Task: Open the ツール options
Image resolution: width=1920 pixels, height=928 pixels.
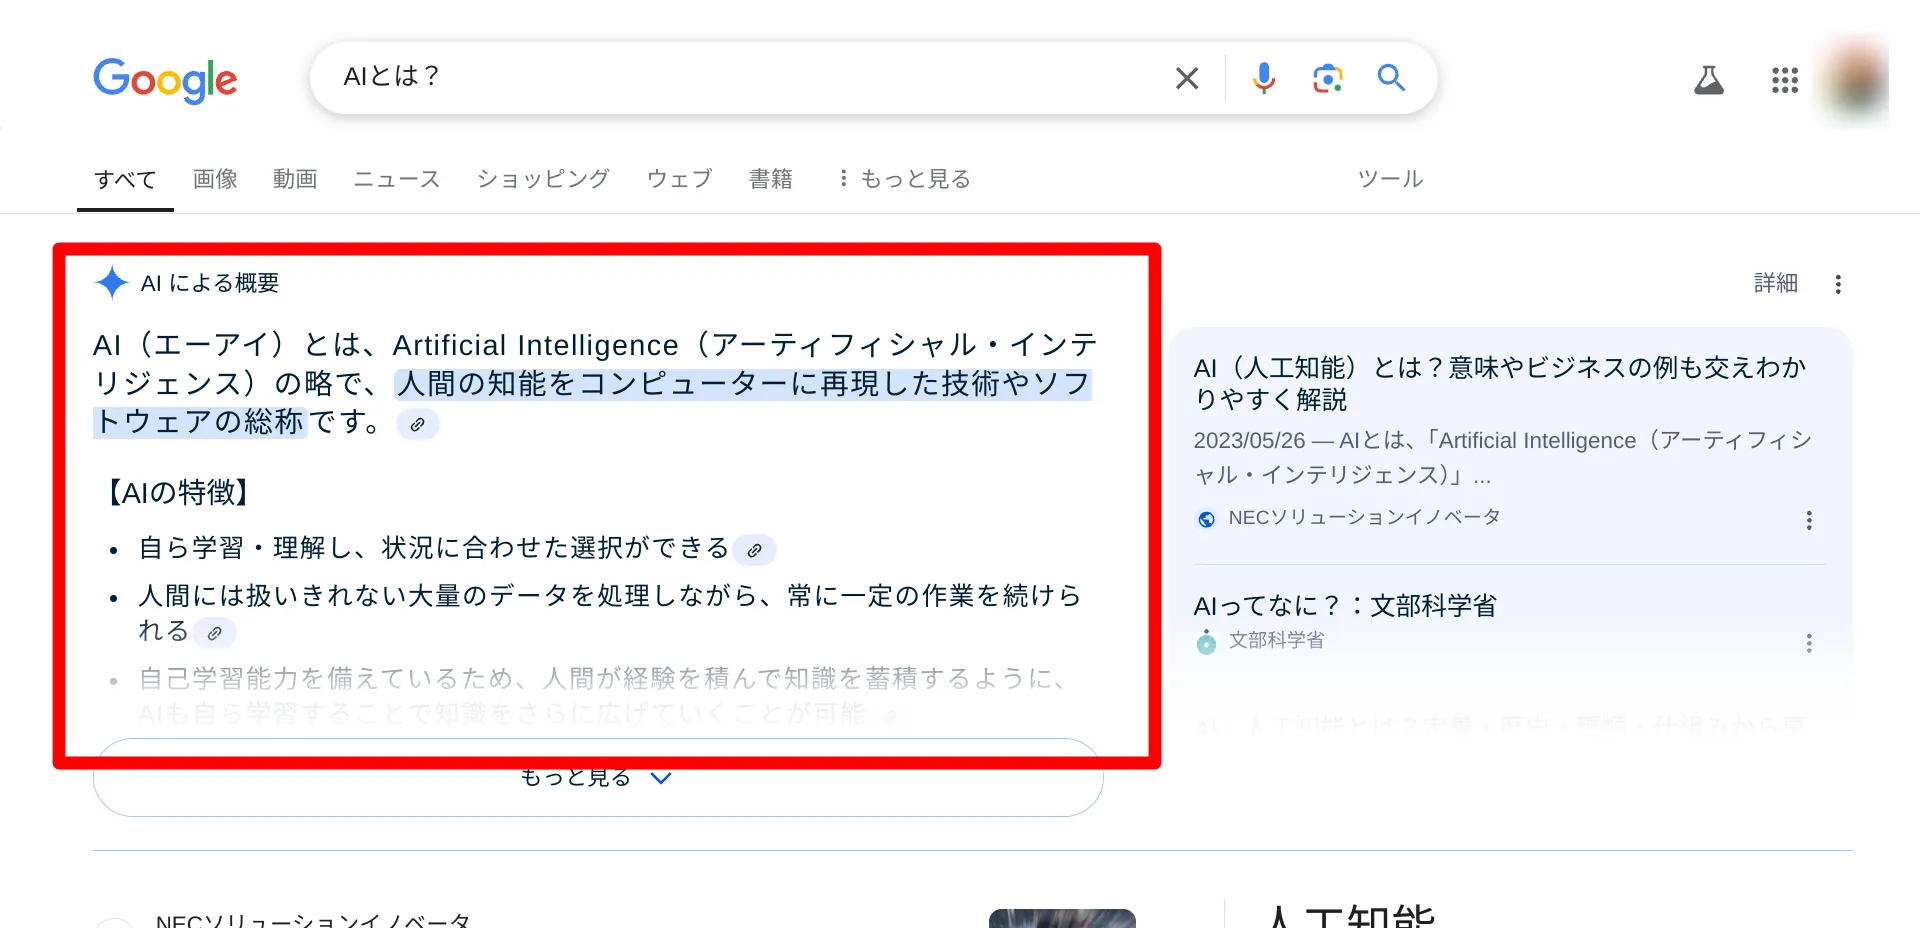Action: click(1390, 179)
